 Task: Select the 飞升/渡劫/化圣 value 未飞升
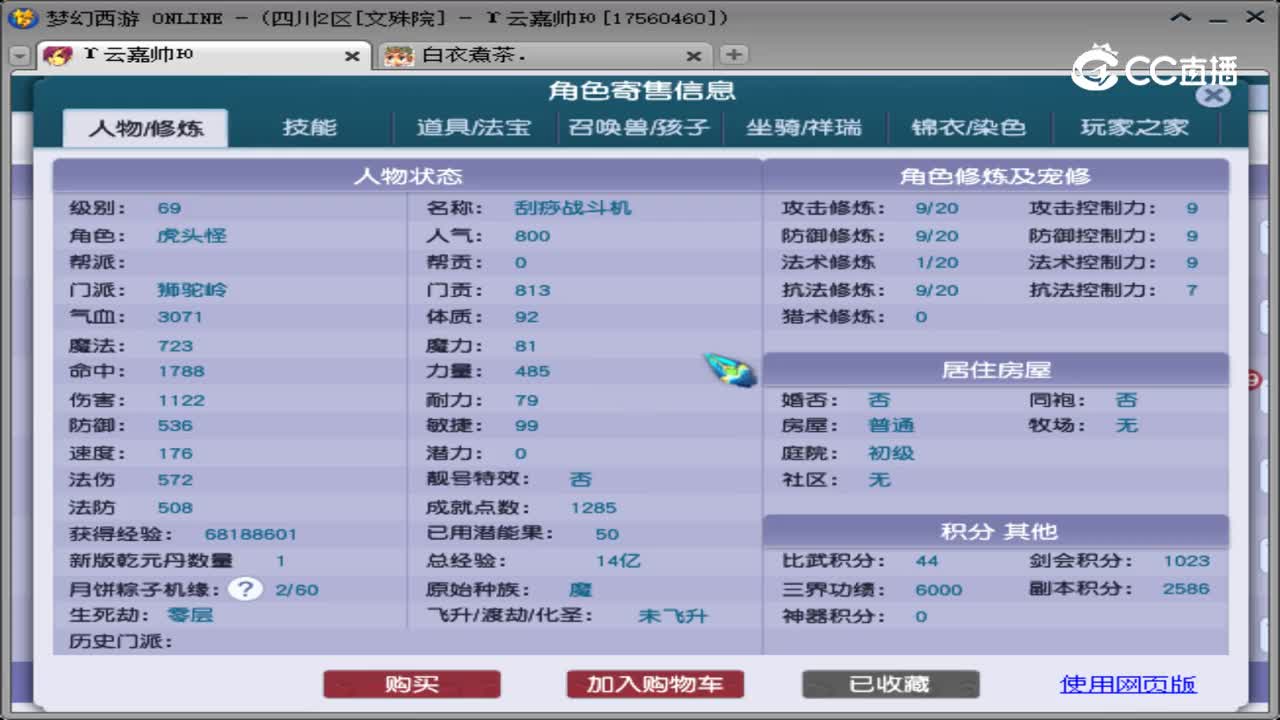tap(673, 616)
